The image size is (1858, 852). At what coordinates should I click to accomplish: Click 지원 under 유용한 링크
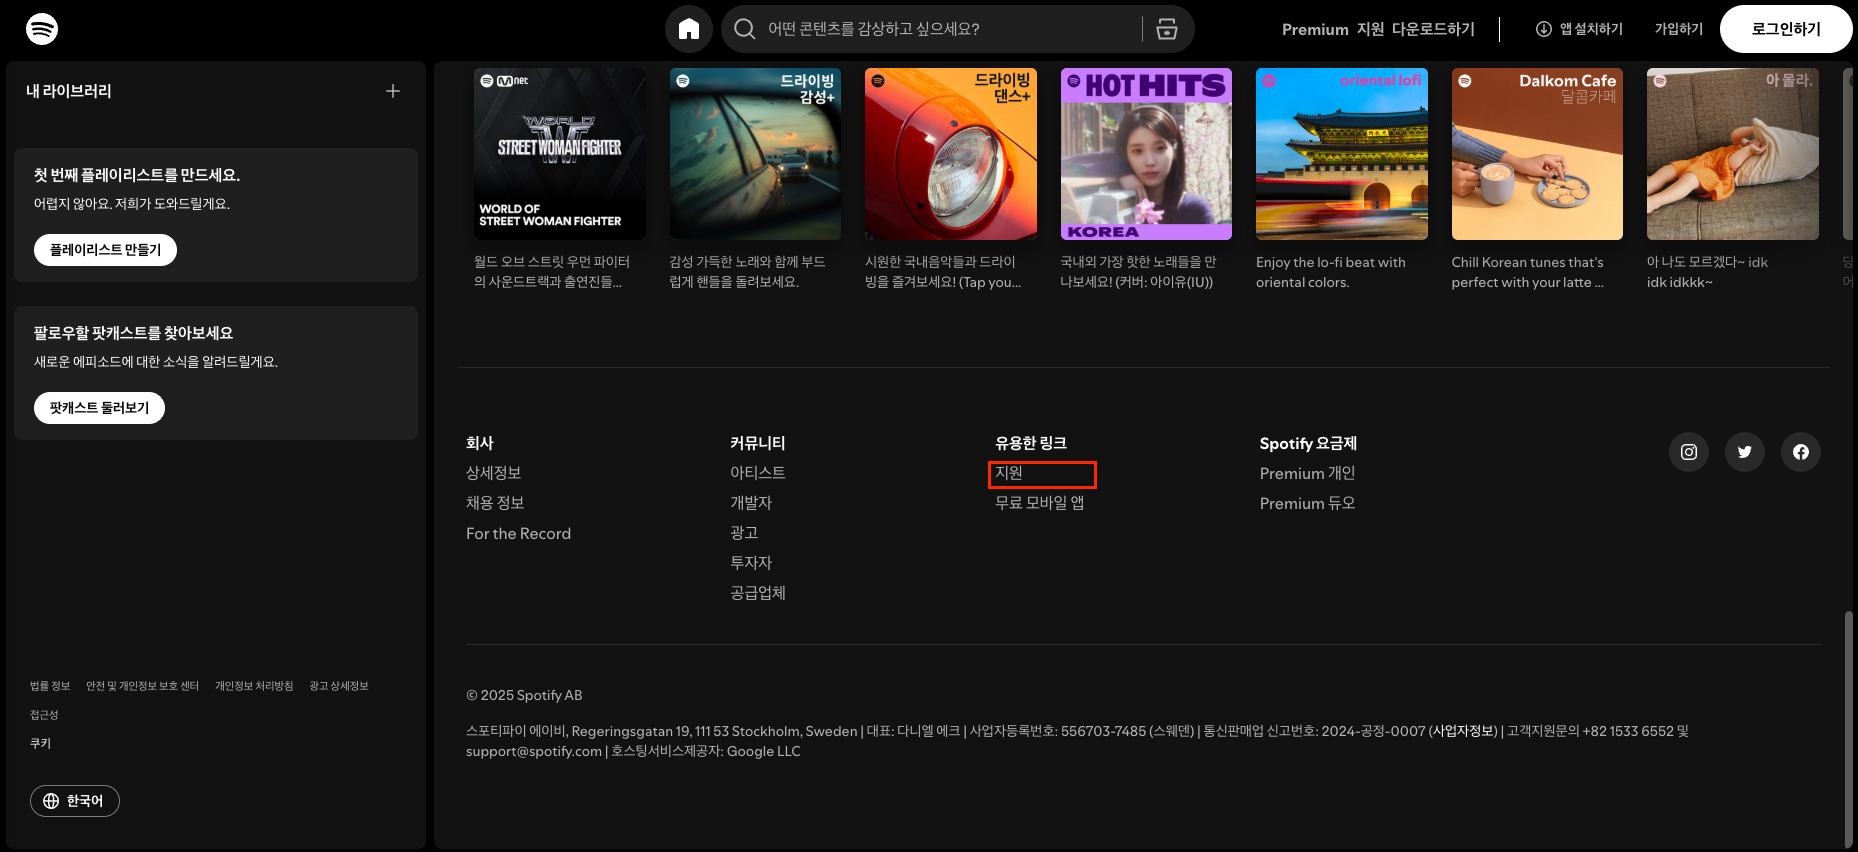(x=1009, y=473)
